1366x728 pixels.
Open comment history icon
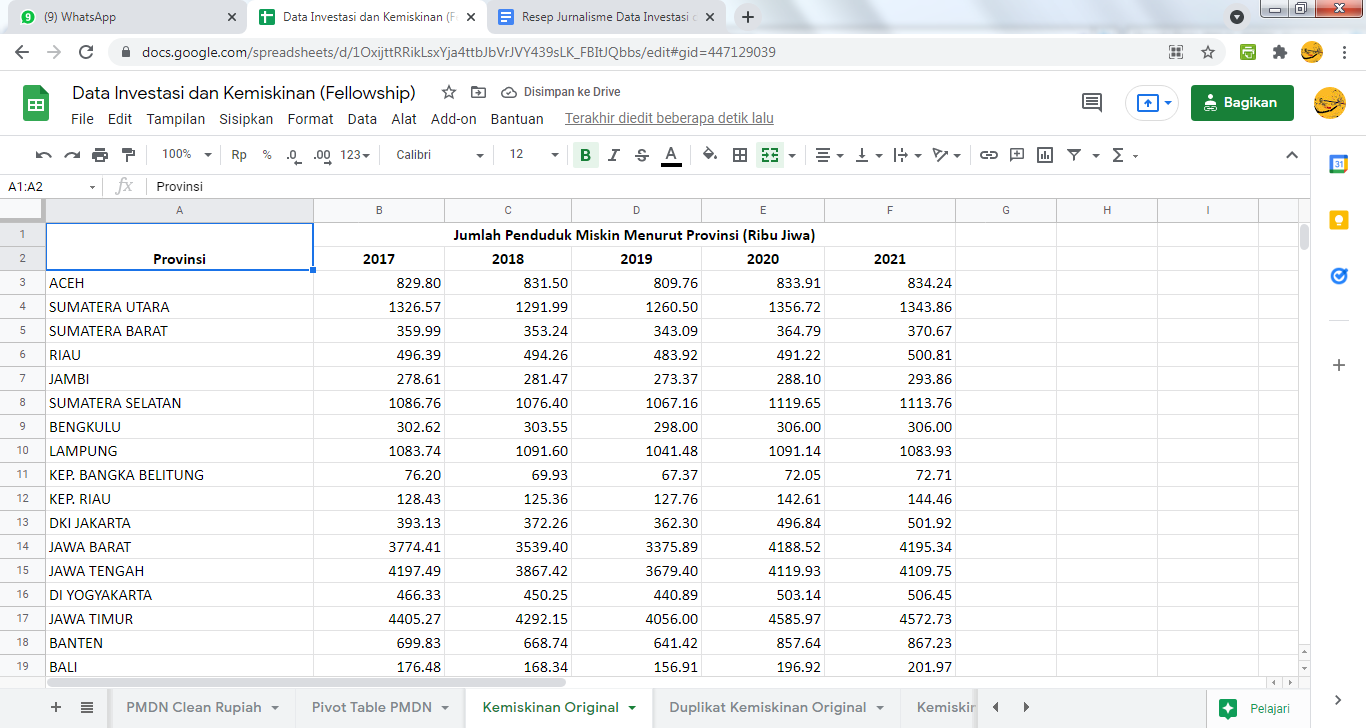1092,102
